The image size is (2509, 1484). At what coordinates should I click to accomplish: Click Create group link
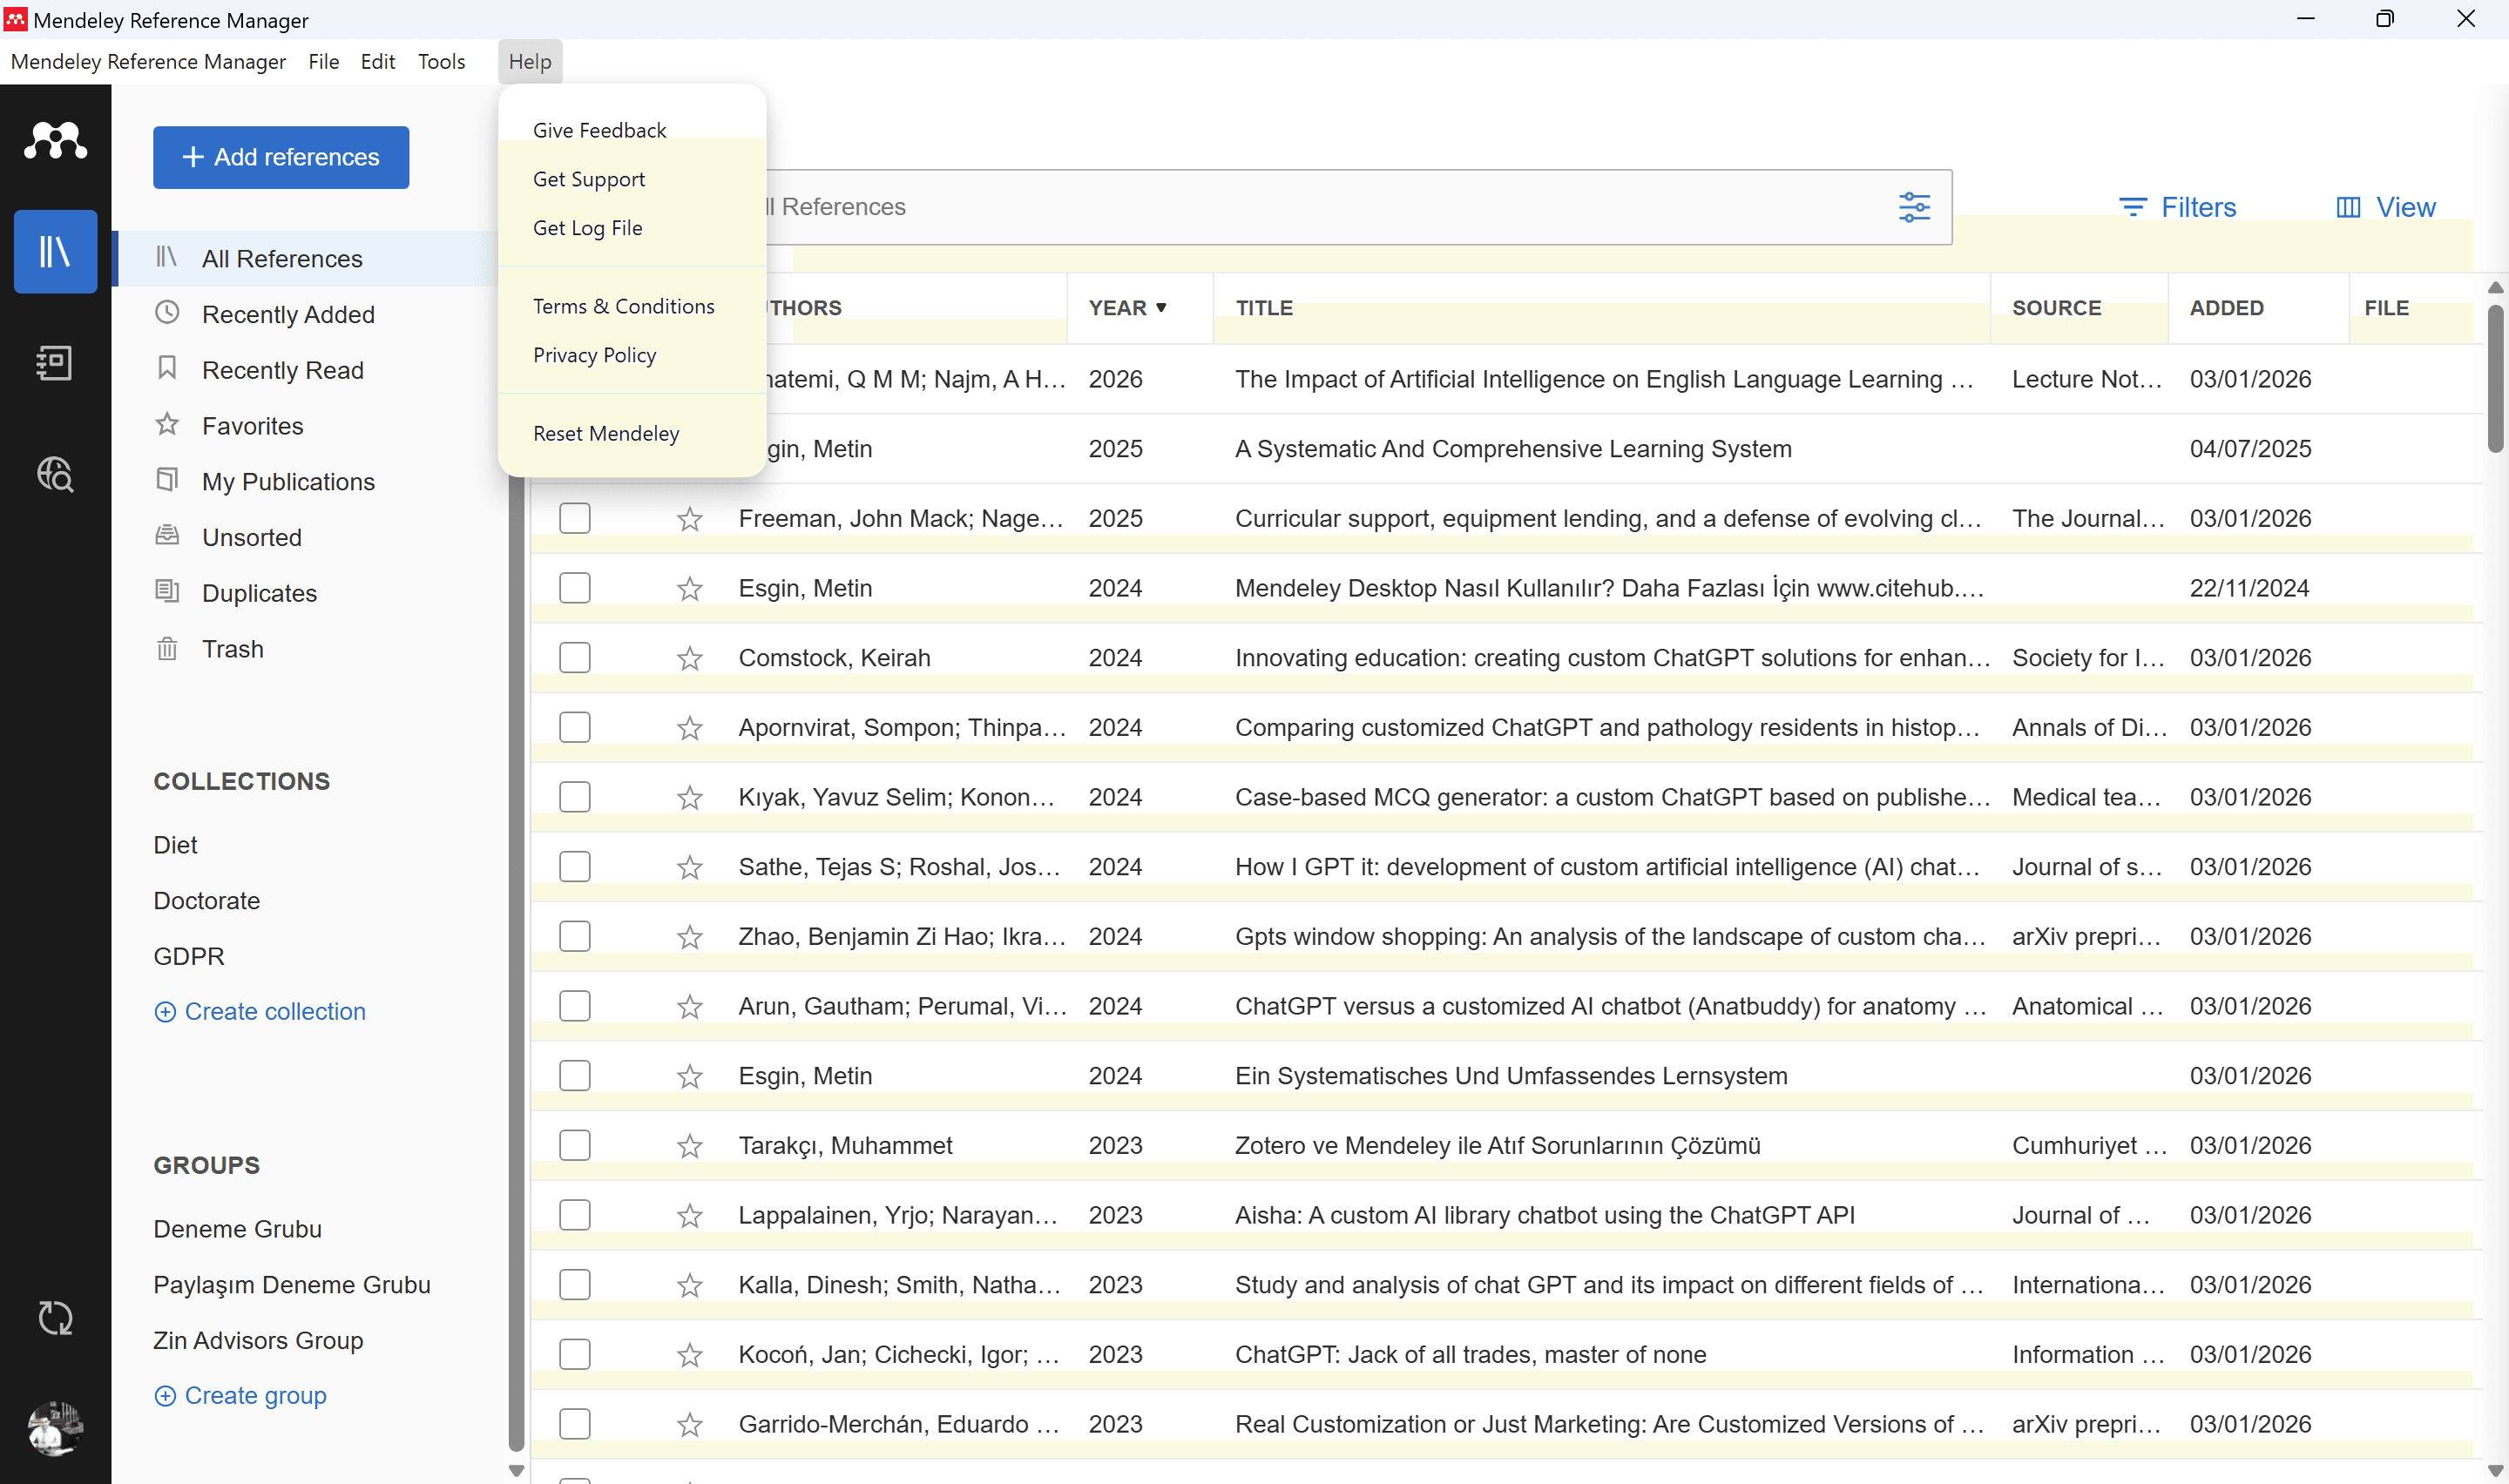[240, 1395]
